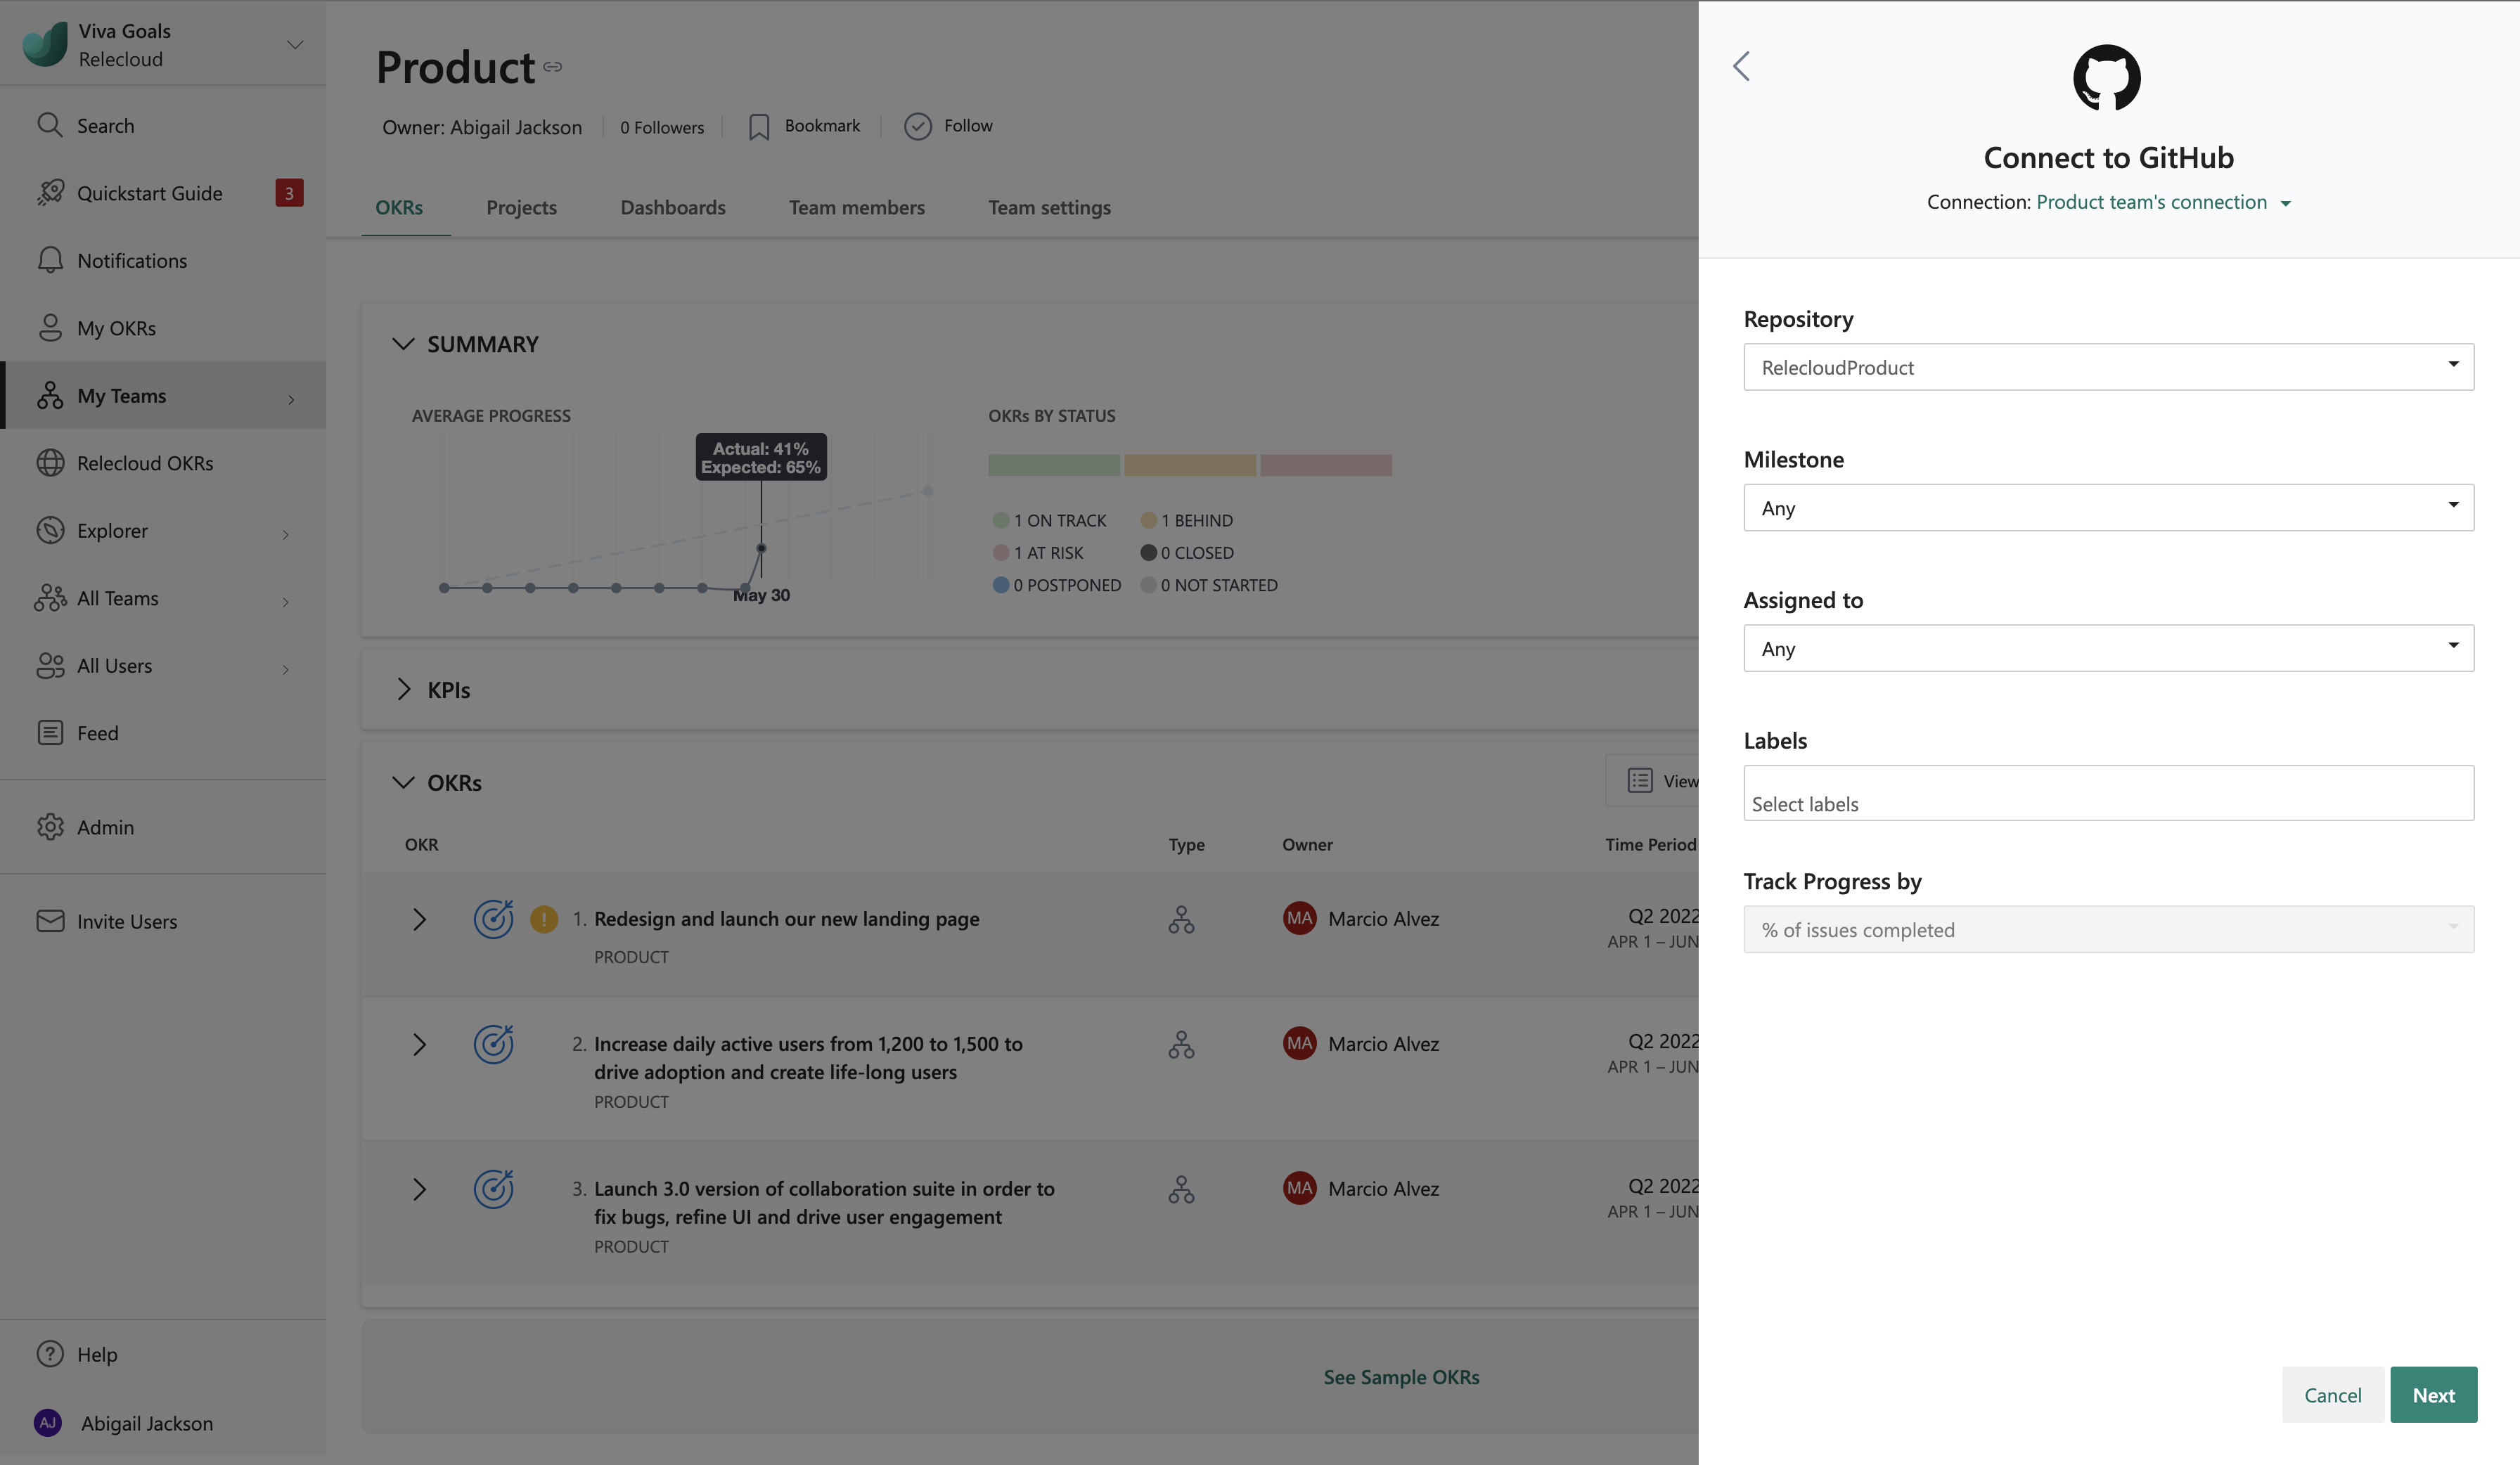Switch to the Team members tab
2520x1465 pixels.
pos(856,207)
